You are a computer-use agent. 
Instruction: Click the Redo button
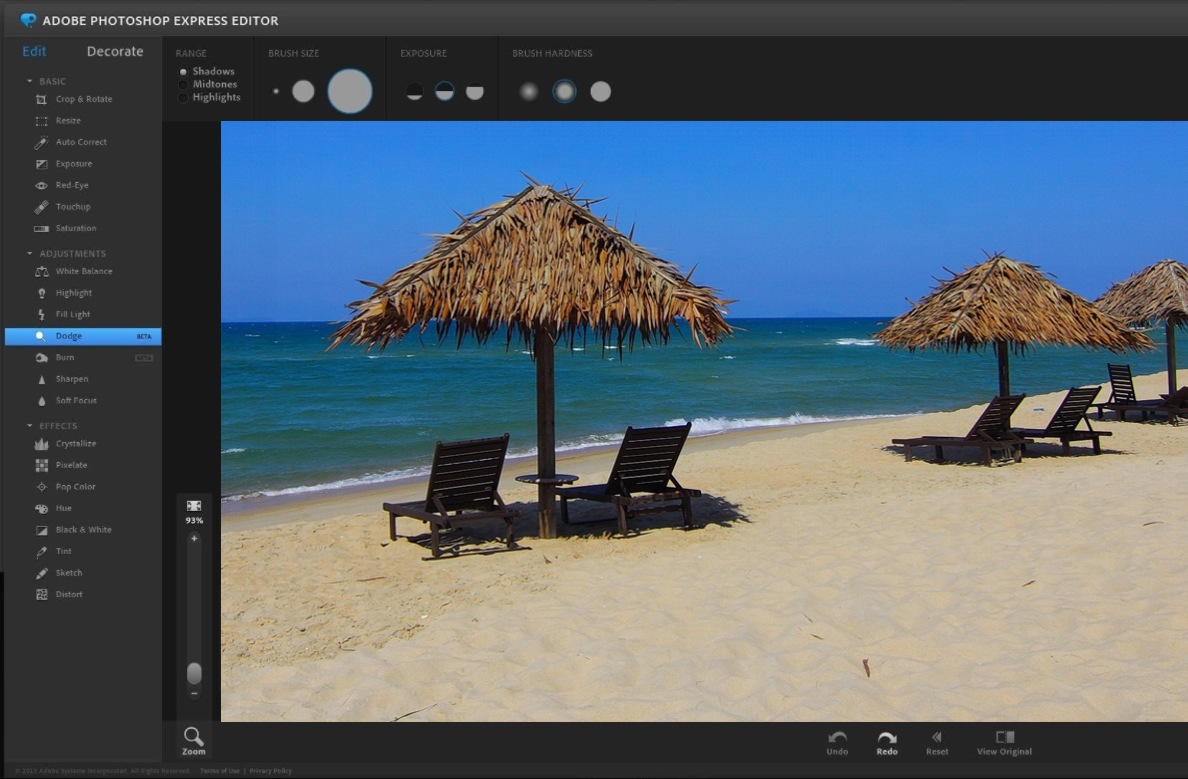886,743
